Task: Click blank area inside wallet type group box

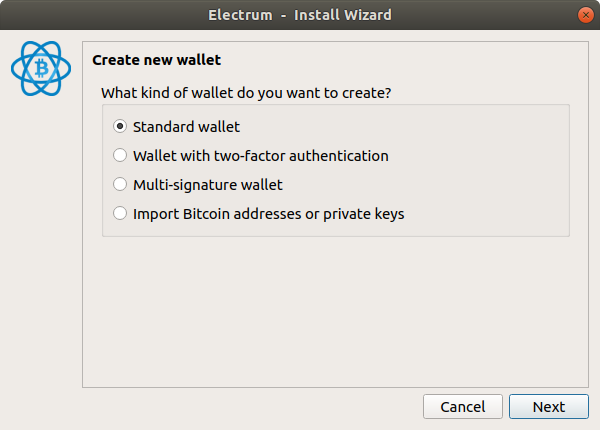Action: pyautogui.click(x=486, y=170)
